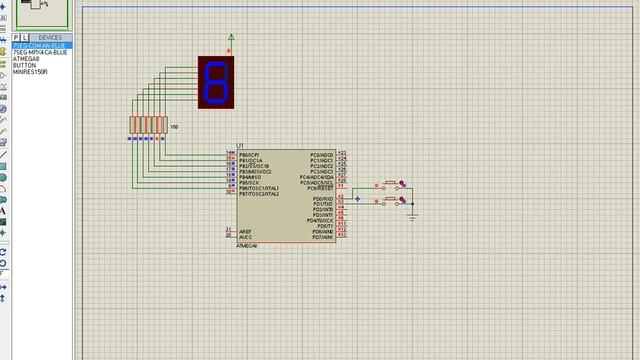Select the ground terminal symbol
The height and width of the screenshot is (360, 640).
coord(412,218)
